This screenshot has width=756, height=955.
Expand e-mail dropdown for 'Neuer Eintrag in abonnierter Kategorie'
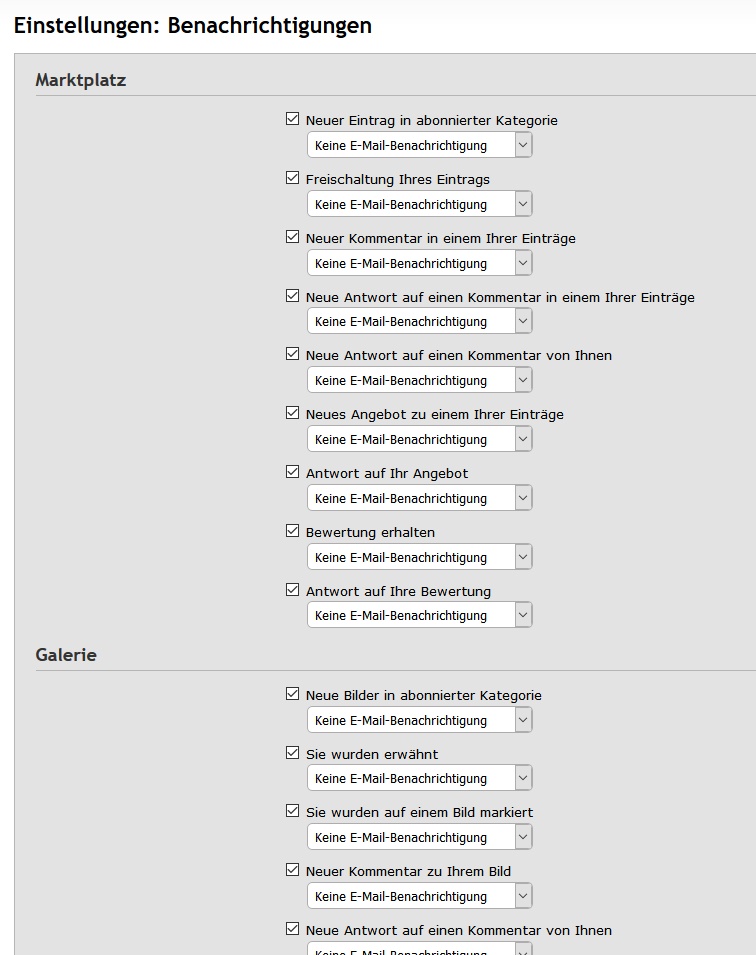419,145
